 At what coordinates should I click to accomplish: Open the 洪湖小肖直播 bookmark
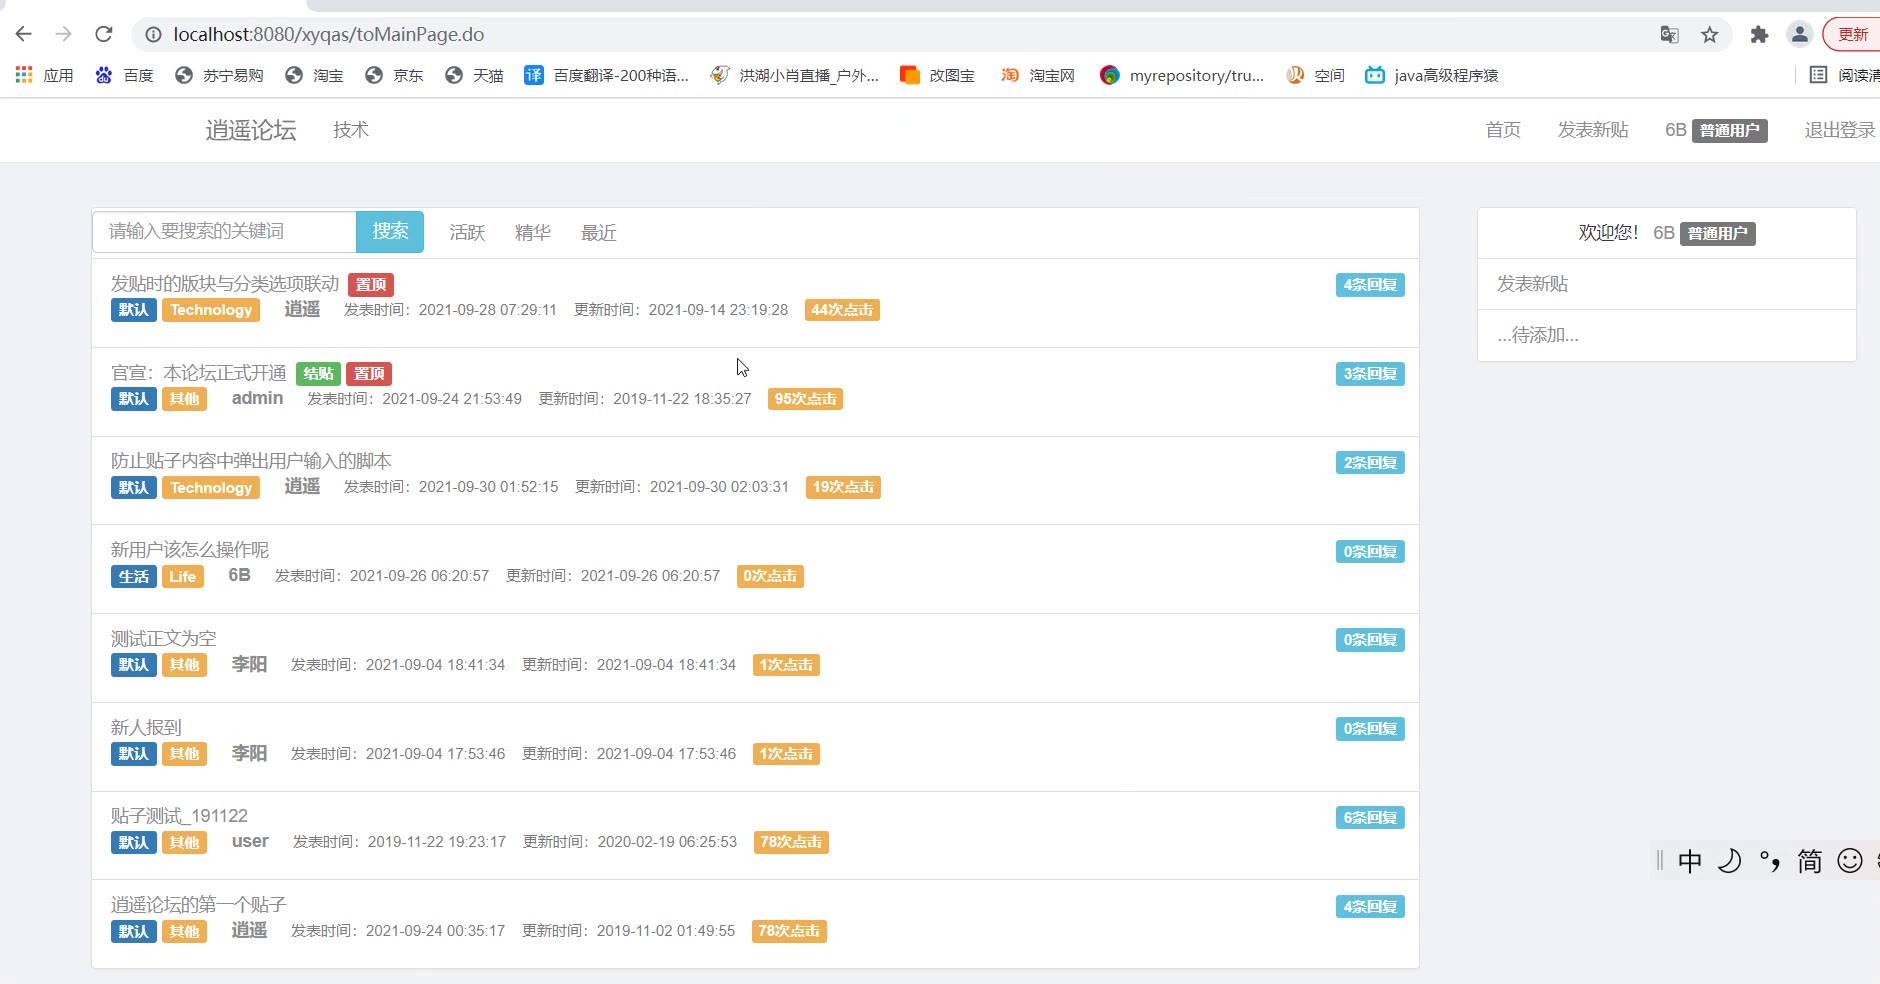[x=794, y=75]
